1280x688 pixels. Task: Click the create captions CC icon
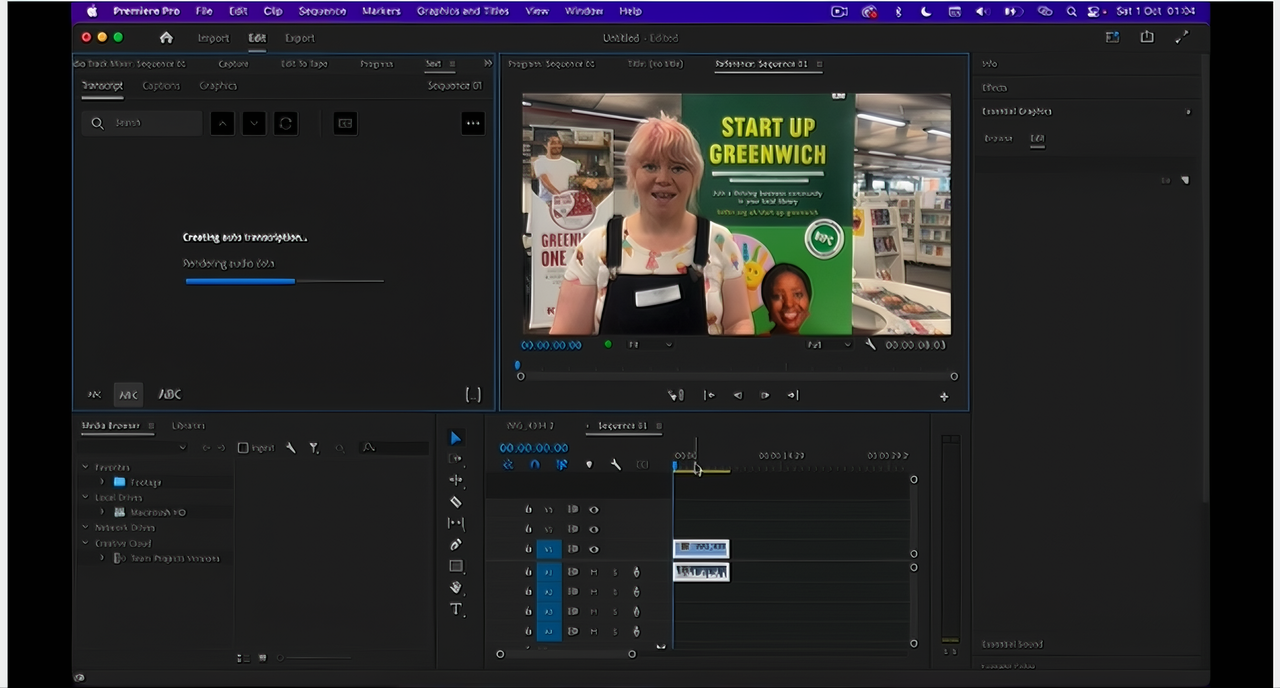[345, 123]
